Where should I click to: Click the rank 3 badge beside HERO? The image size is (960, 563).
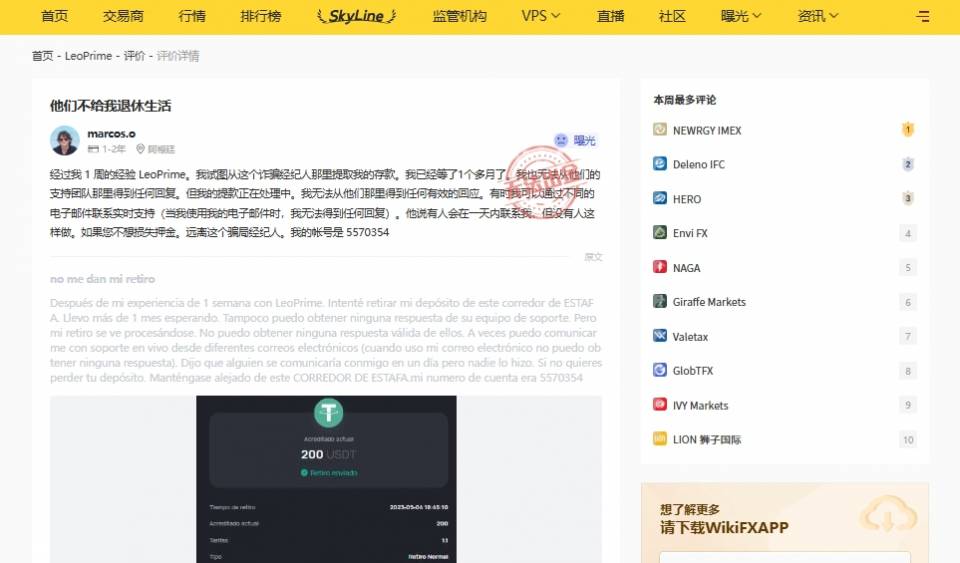click(908, 198)
